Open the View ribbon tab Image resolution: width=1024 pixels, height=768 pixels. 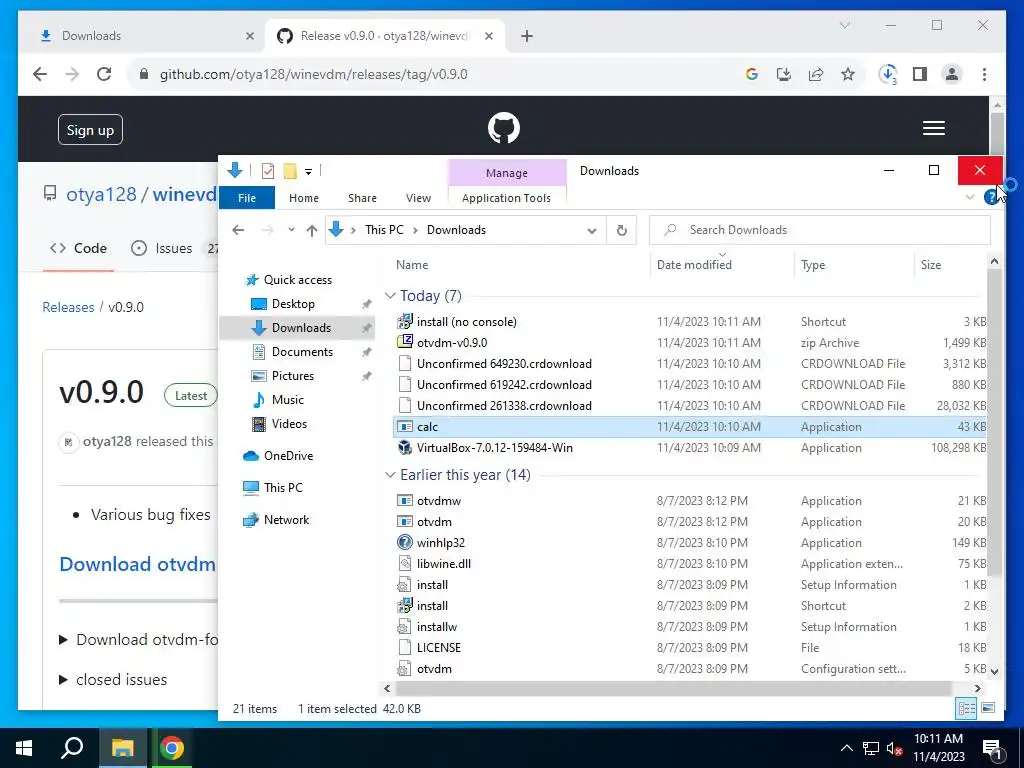point(418,198)
